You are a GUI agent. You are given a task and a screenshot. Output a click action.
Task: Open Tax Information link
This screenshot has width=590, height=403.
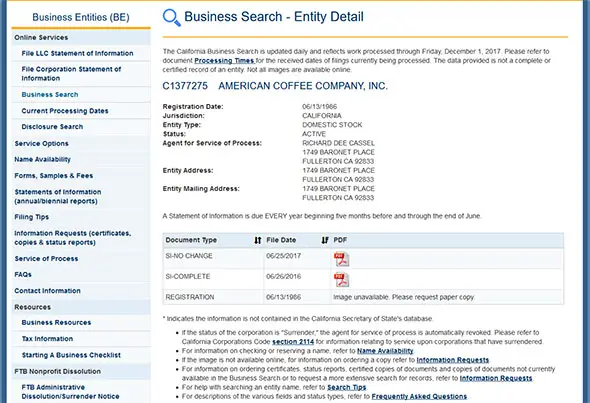(x=47, y=339)
